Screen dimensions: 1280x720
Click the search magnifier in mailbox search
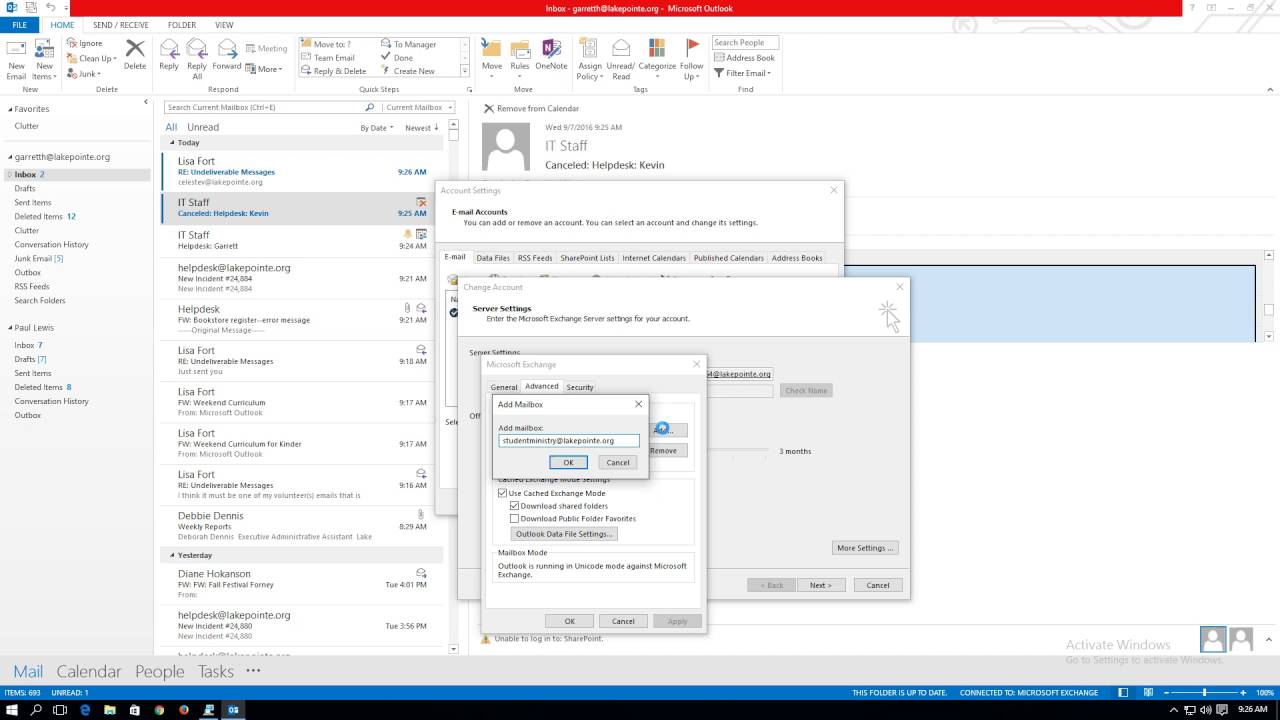369,107
